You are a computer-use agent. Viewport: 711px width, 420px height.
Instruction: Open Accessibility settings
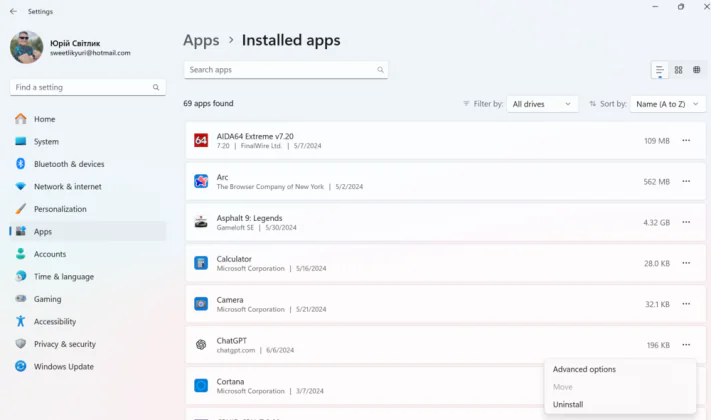[88, 322]
